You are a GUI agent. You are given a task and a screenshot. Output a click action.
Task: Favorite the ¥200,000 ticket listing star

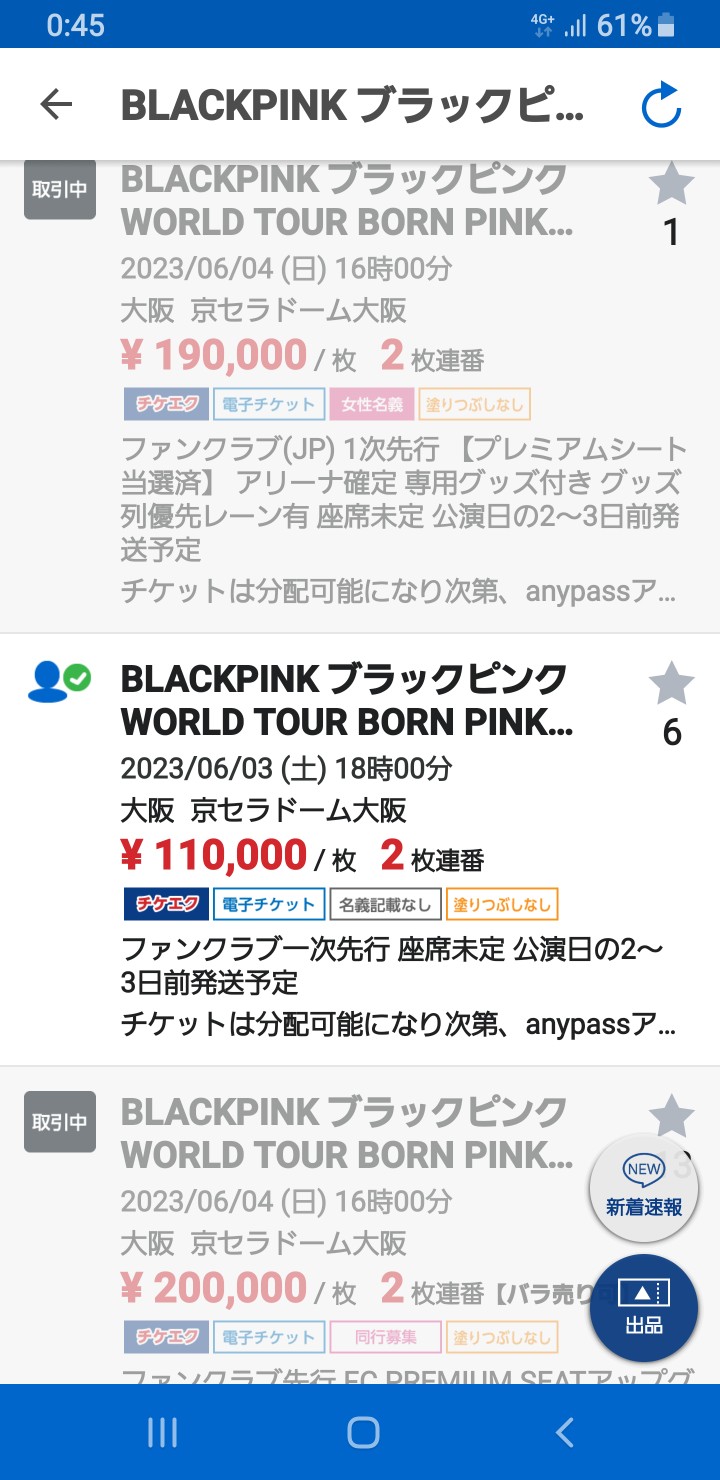[671, 1116]
